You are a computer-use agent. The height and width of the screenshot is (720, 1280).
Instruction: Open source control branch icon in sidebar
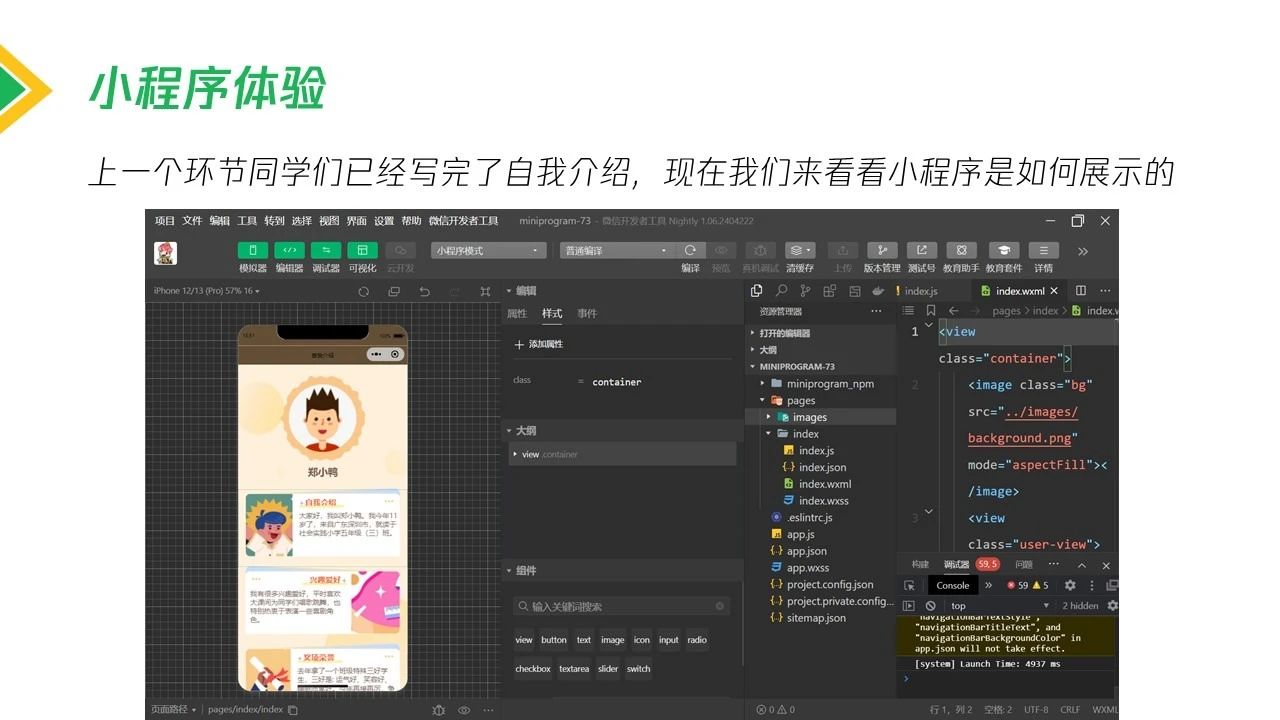[805, 291]
